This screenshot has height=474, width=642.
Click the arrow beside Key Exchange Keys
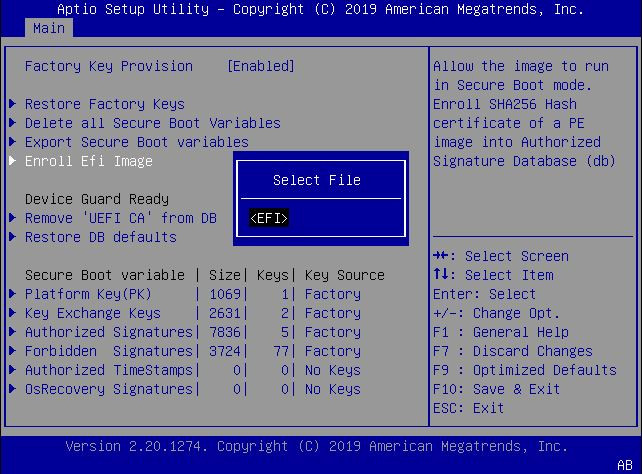[13, 313]
